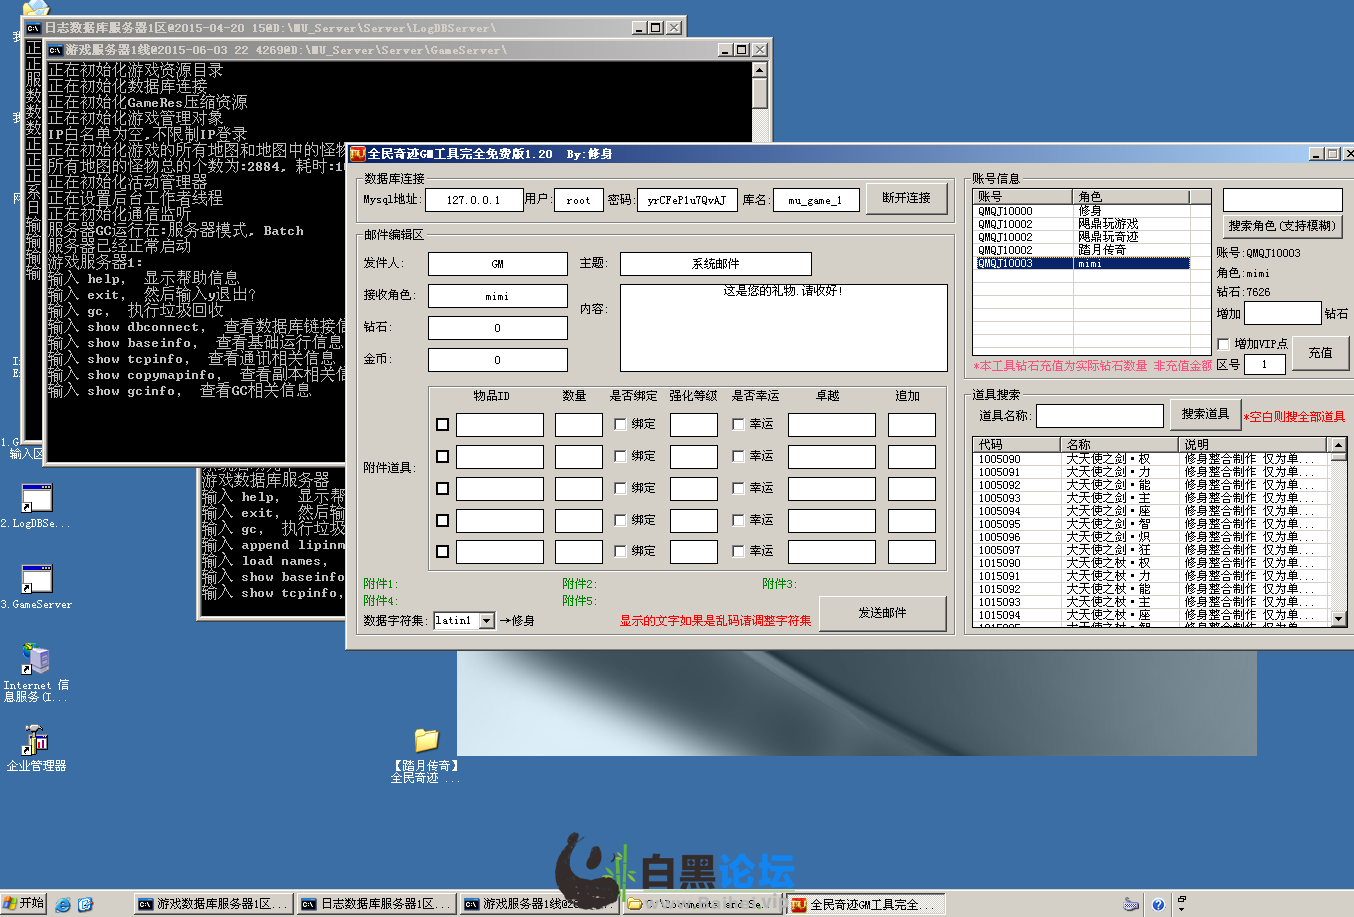Tick the first row 幸运 checkbox
The width and height of the screenshot is (1354, 917).
pyautogui.click(x=738, y=424)
